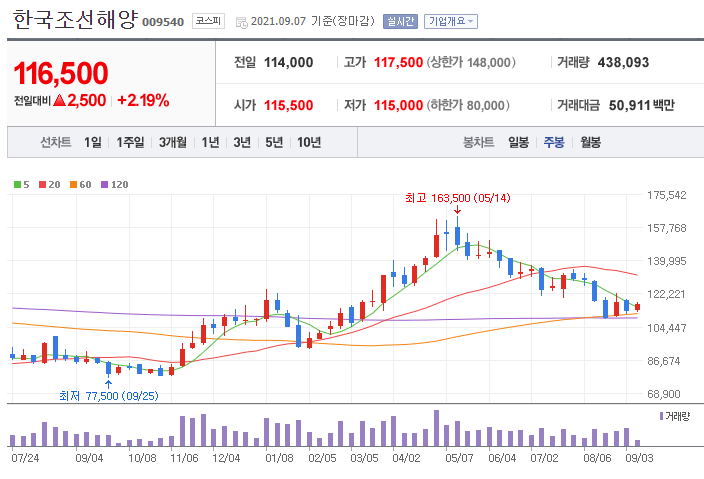
Task: Click the x-axis date 04/02
Action: [406, 458]
